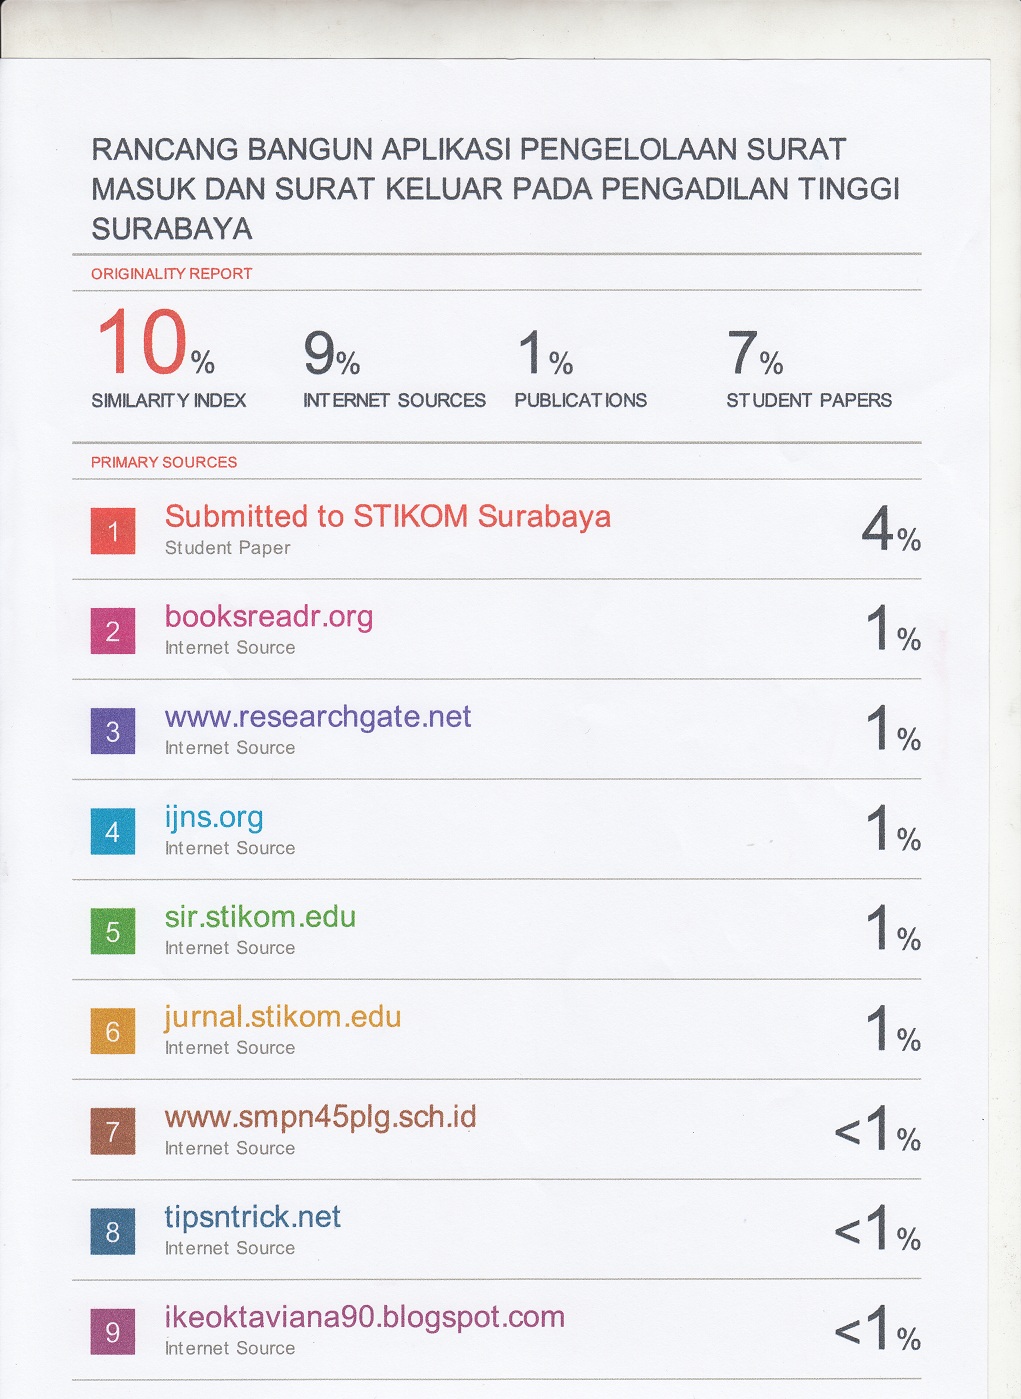Click the blue number 4 source badge
1021x1399 pixels.
(113, 832)
